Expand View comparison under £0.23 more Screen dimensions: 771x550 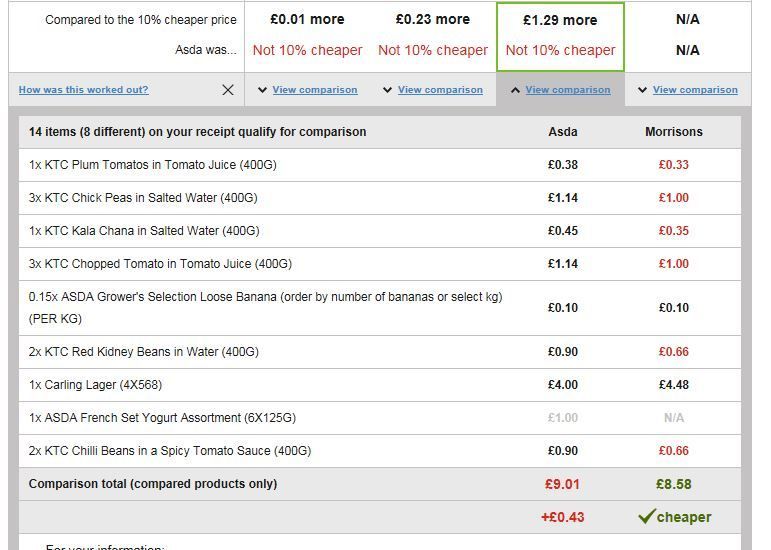coord(440,90)
